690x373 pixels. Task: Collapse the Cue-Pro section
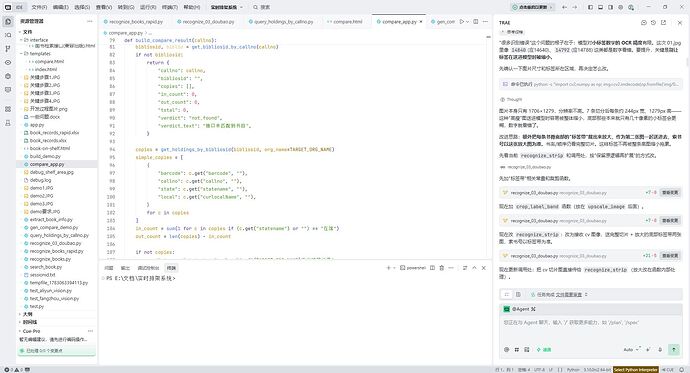tap(20, 331)
